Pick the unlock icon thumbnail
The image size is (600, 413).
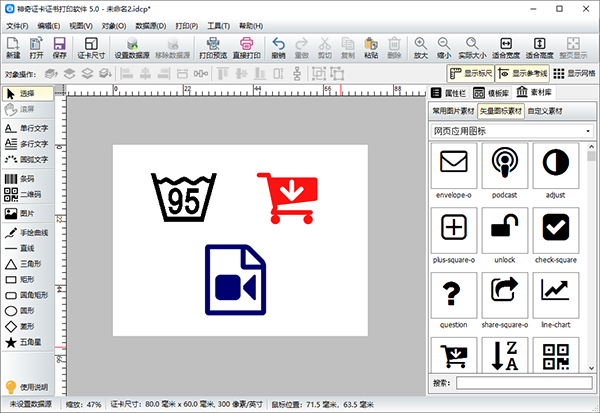tap(505, 230)
